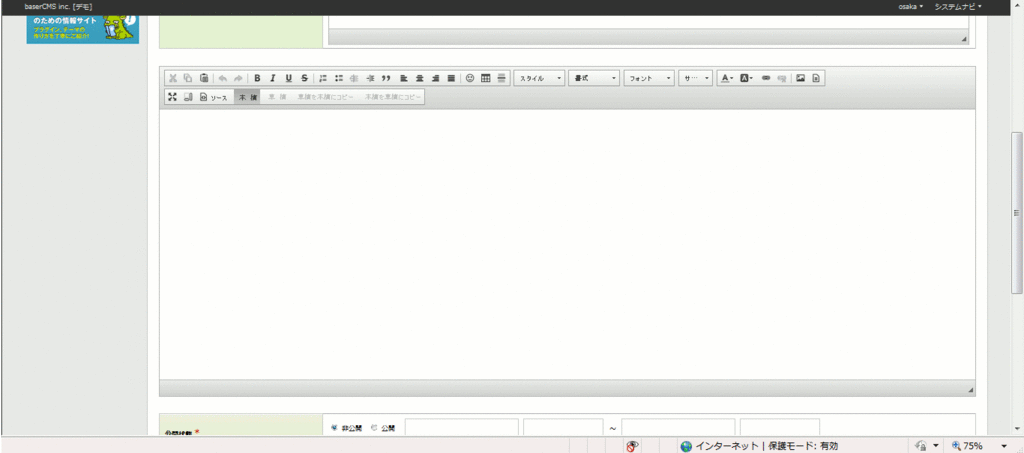Viewport: 1024px width, 453px height.
Task: Click インターネット security zone status
Action: point(759,446)
